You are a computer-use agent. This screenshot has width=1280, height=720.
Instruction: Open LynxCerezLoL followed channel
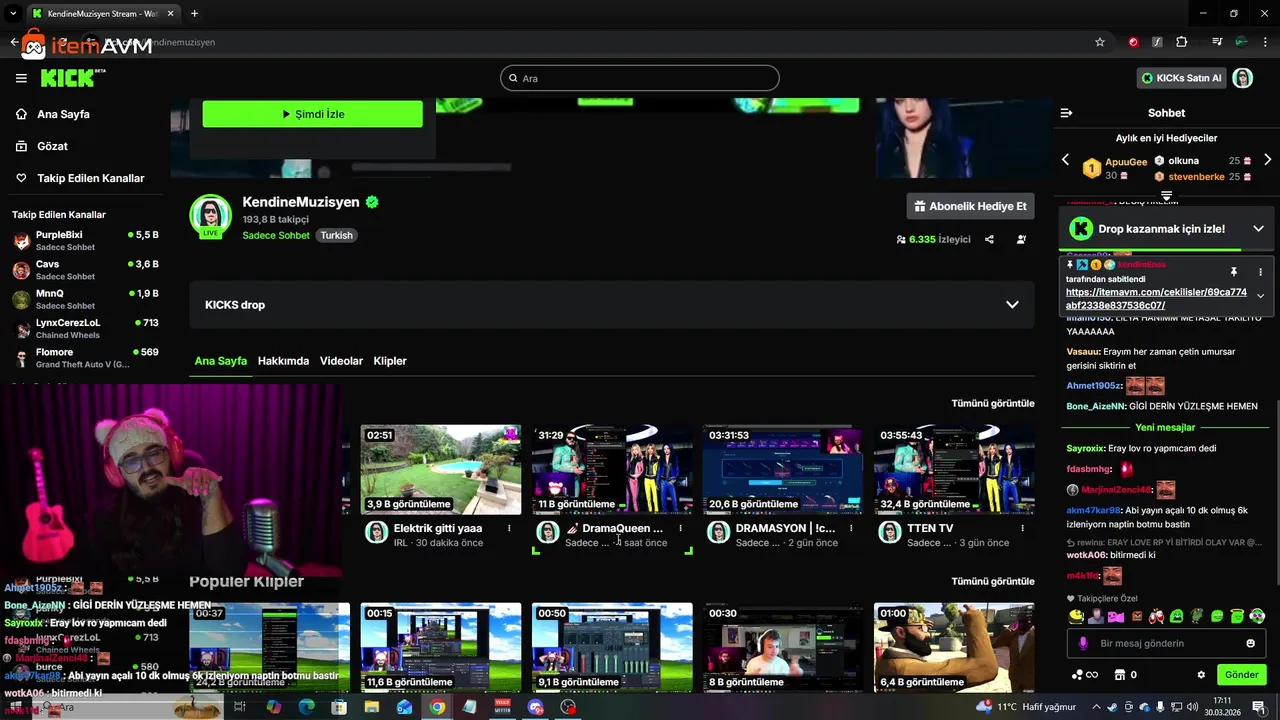tap(85, 328)
